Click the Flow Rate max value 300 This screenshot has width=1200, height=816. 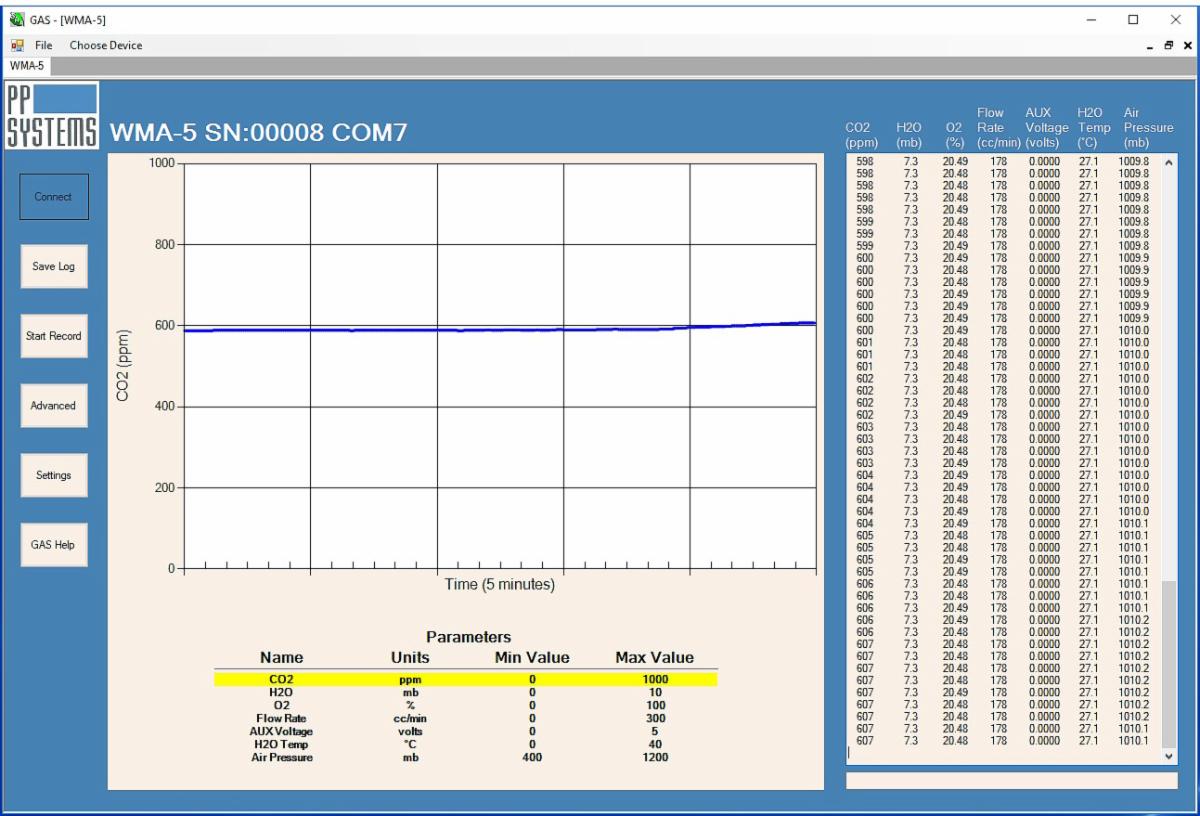coord(655,718)
